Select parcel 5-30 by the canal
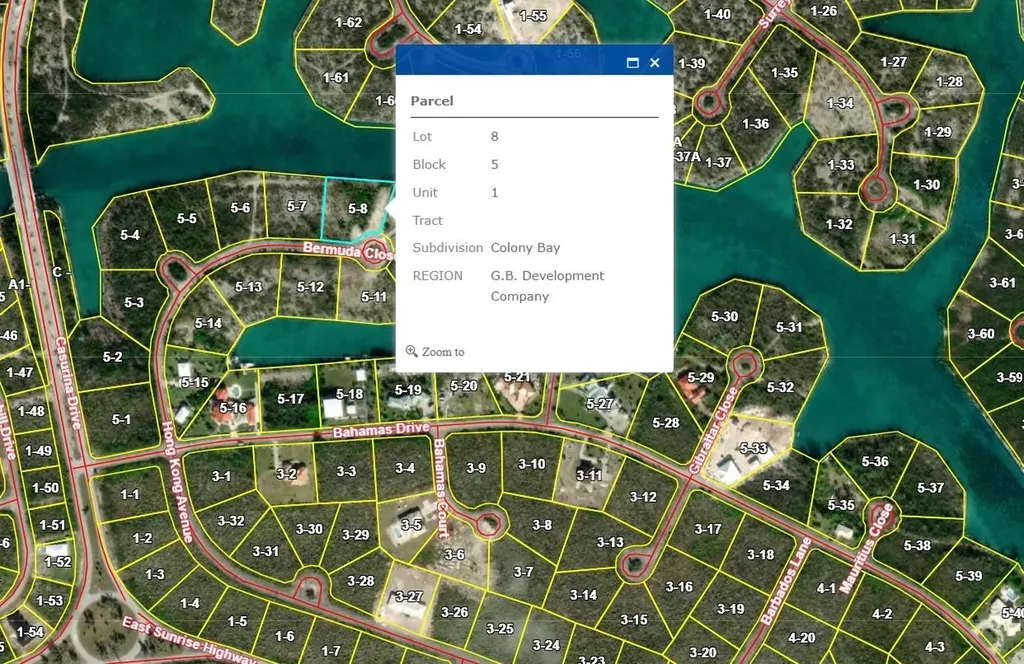 tap(724, 317)
